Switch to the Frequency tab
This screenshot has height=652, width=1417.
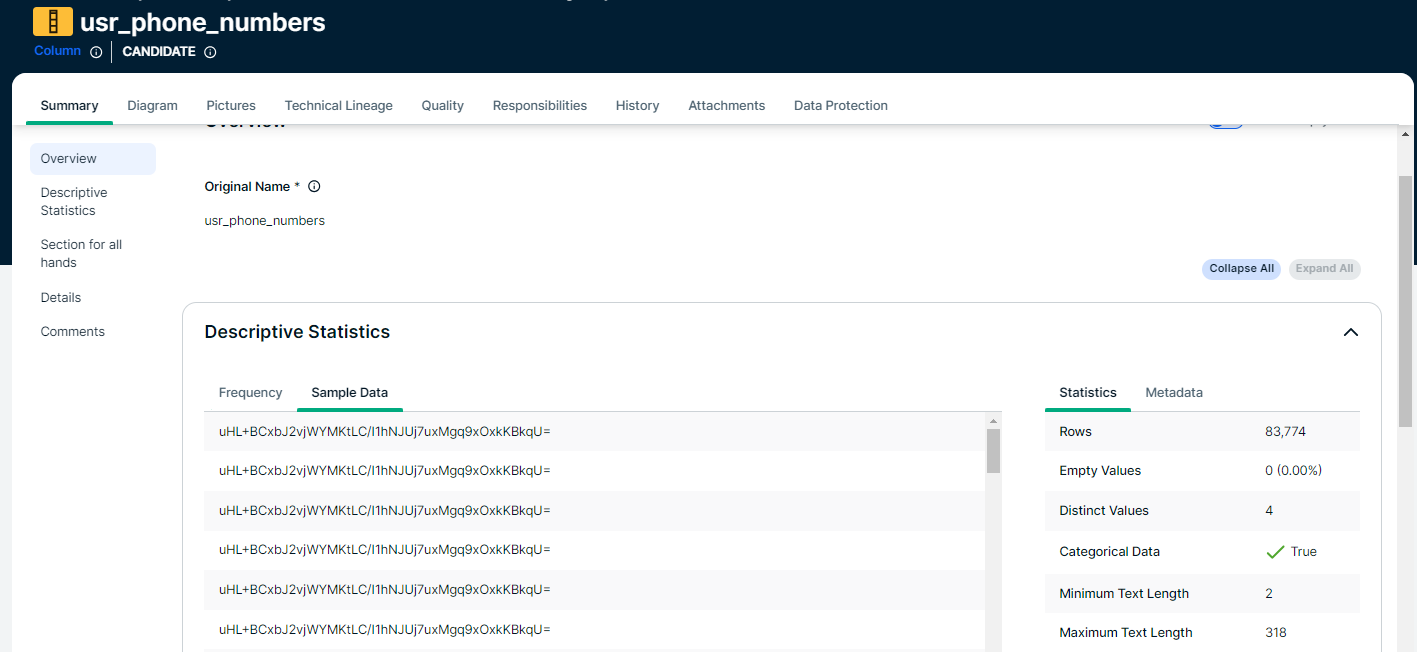250,393
